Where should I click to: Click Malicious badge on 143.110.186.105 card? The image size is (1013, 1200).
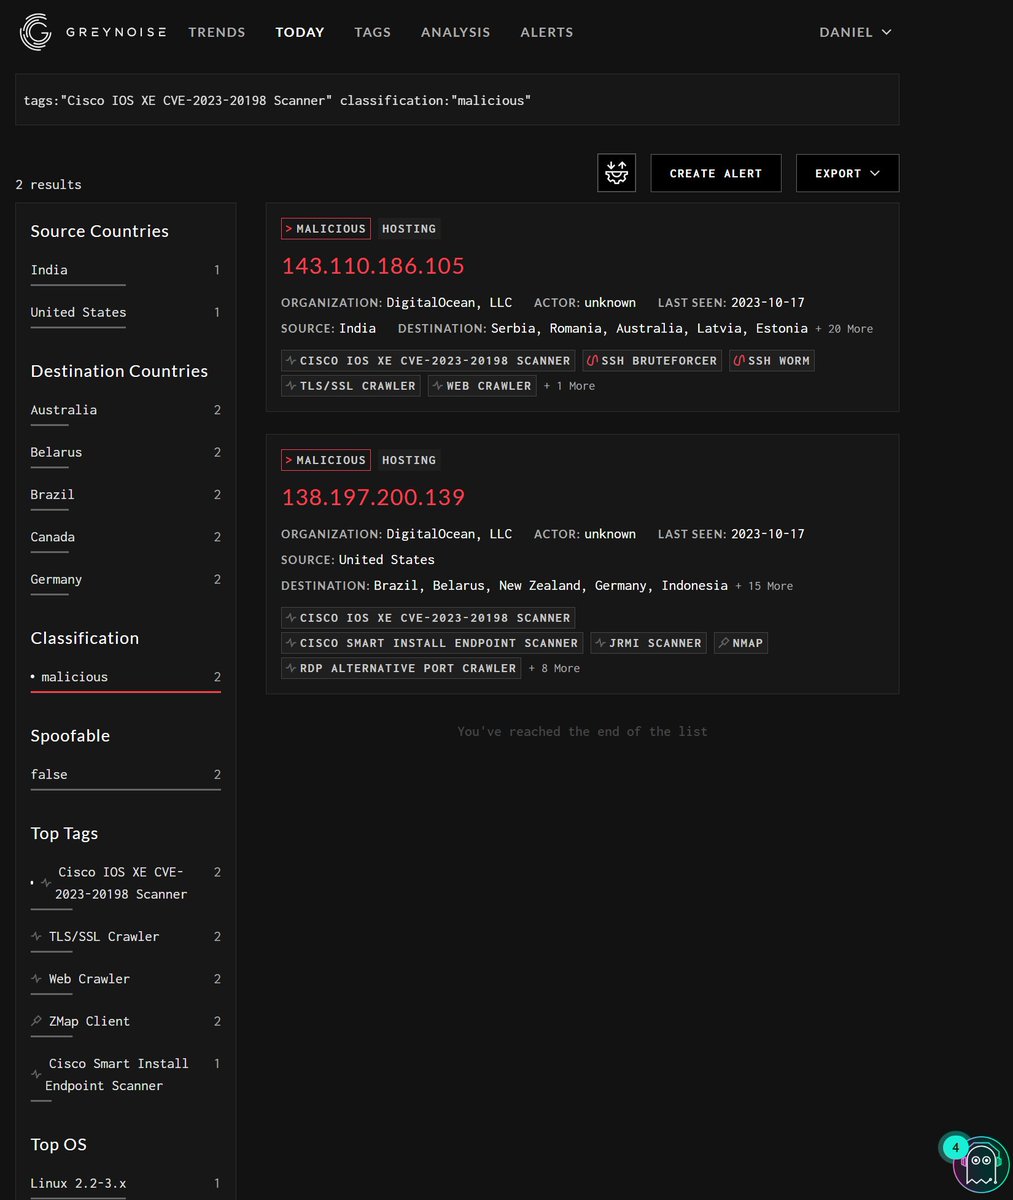[x=326, y=229]
